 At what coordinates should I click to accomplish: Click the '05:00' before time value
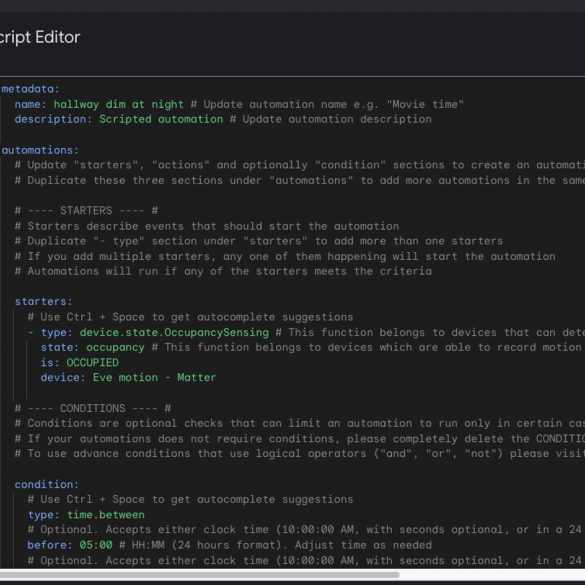pos(96,545)
